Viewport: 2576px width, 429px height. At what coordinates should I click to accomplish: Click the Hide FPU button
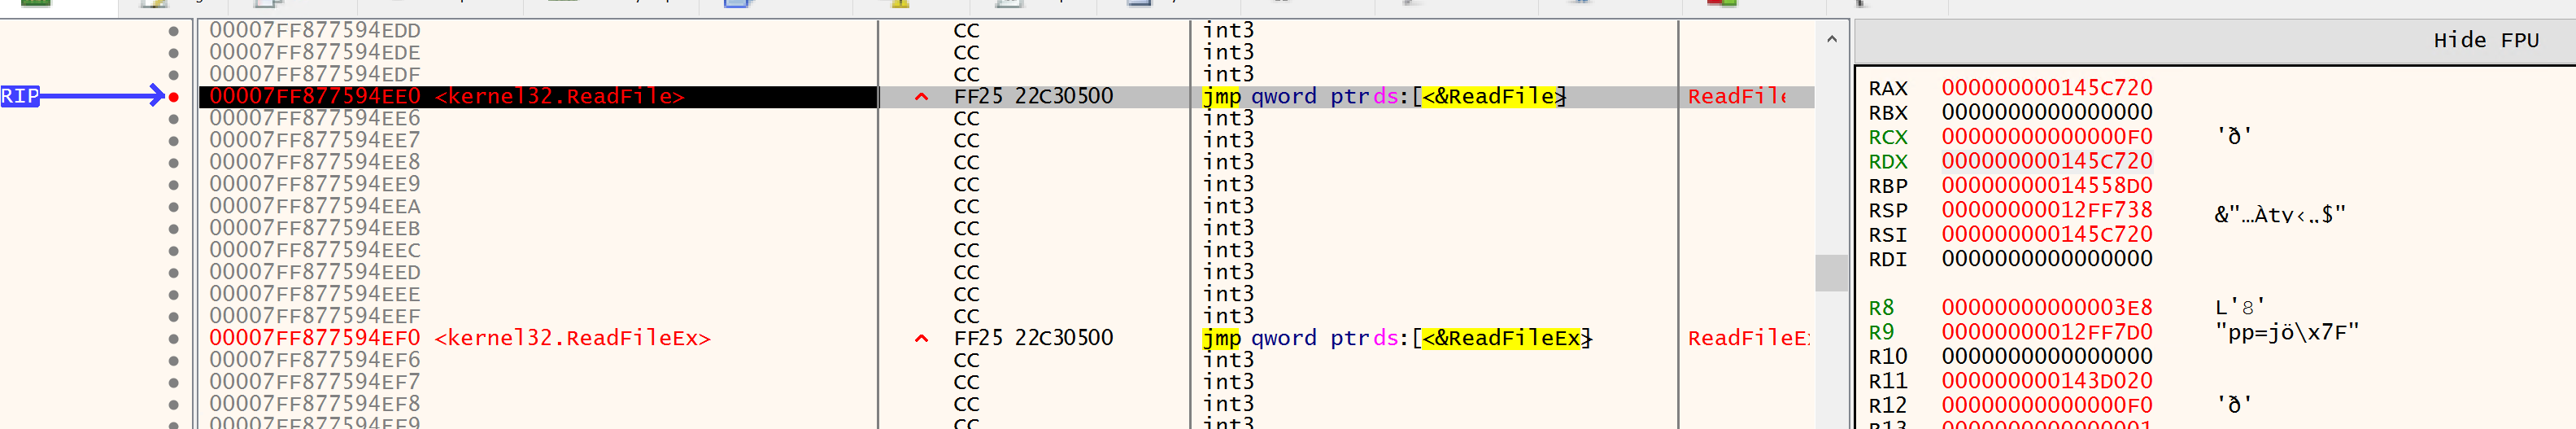click(2486, 40)
